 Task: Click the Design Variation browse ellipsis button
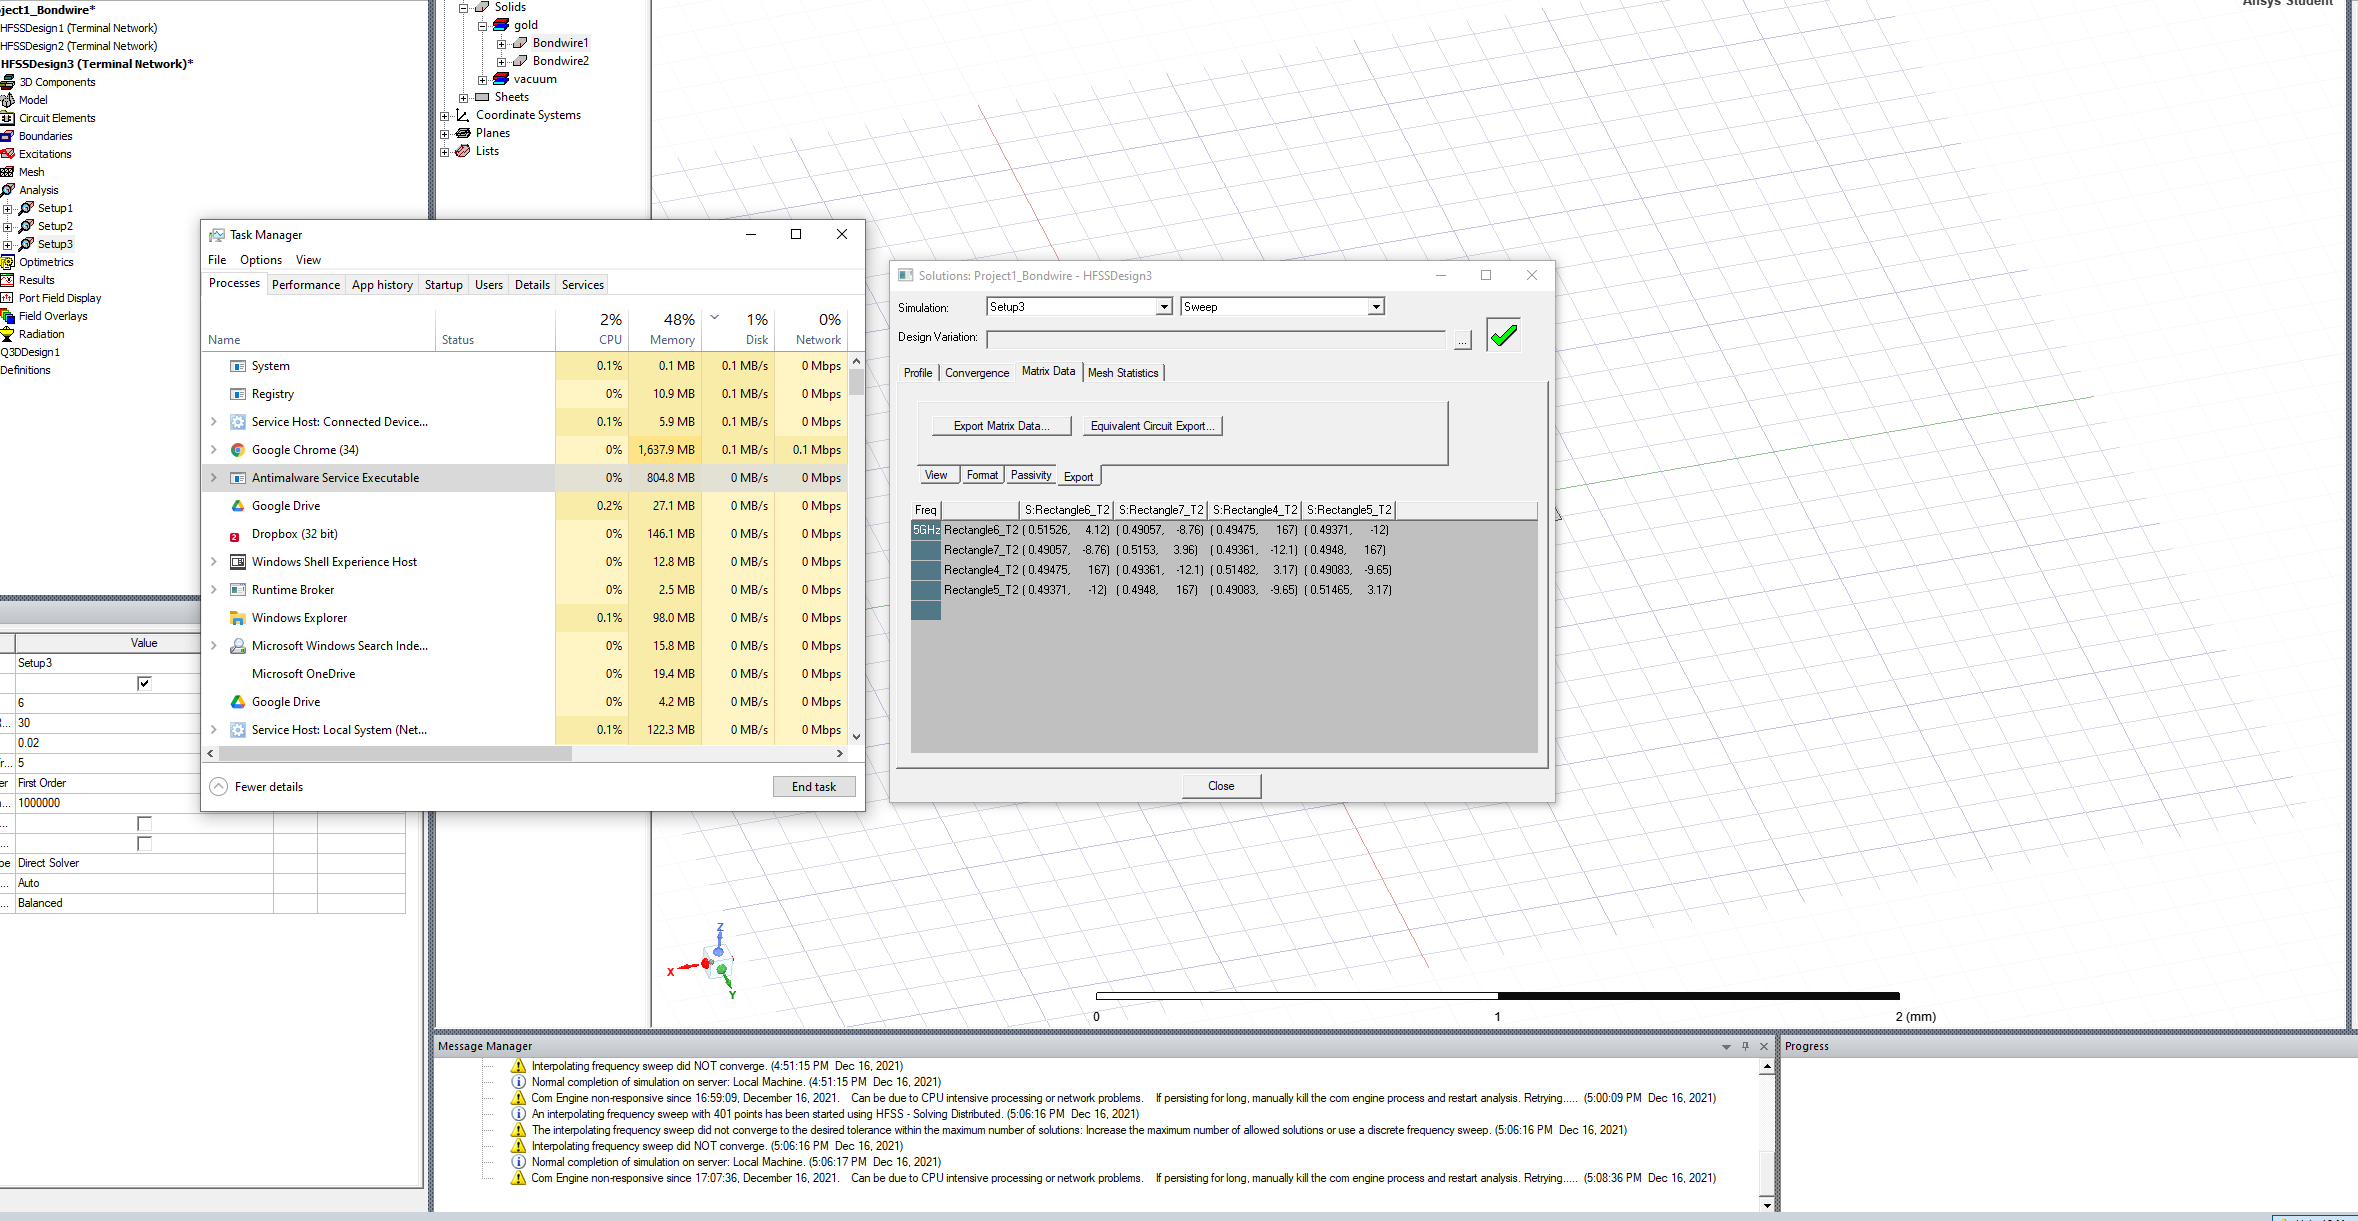pyautogui.click(x=1462, y=341)
